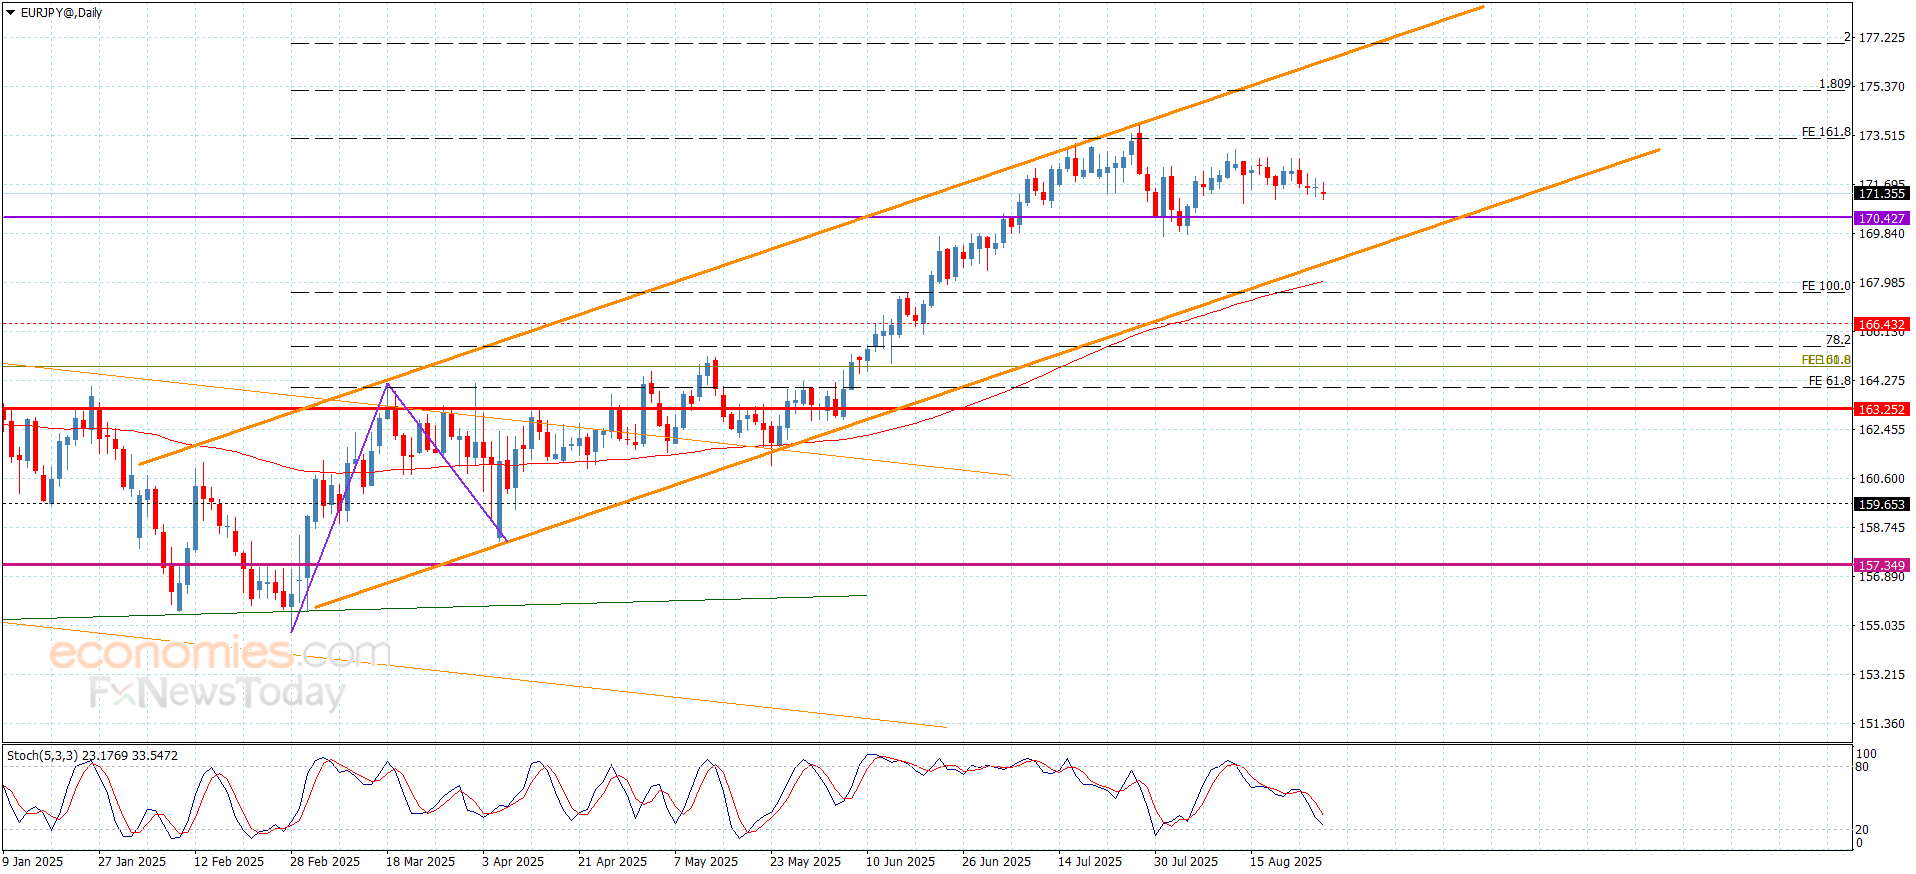Click the 153.215 price scale value
Screen dimensions: 1916x874
(1881, 675)
